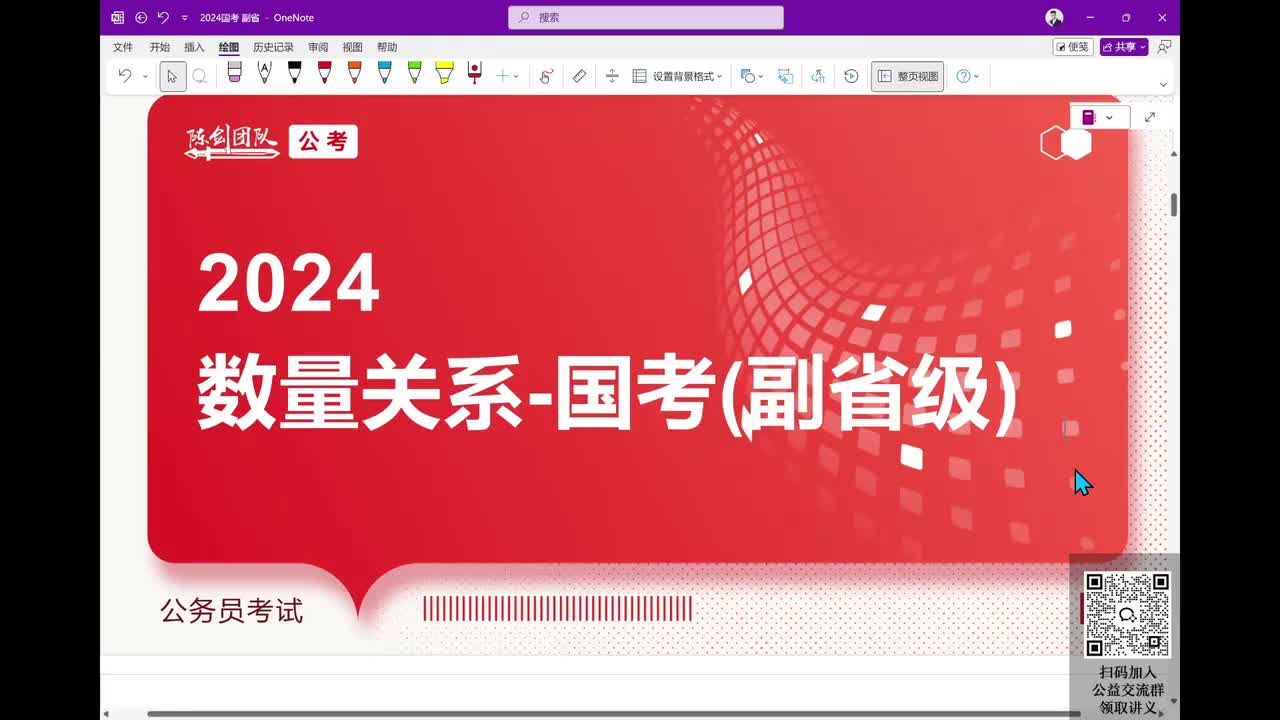This screenshot has height=720, width=1280.
Task: Click the horizontal scrollbar left arrow
Action: click(x=107, y=714)
